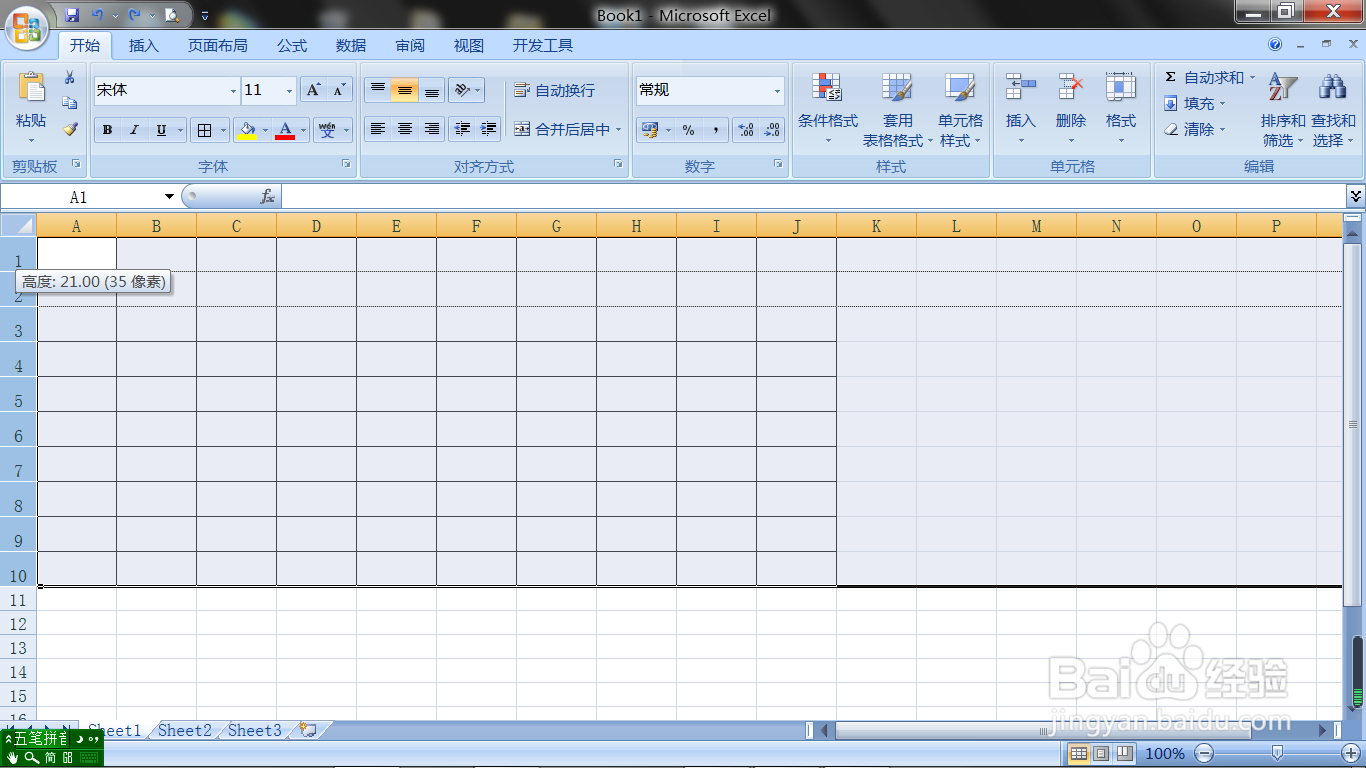Set top vertical alignment

[378, 90]
